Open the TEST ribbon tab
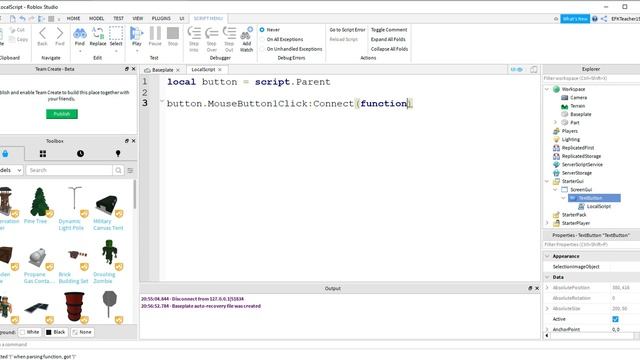640x360 pixels. point(118,18)
